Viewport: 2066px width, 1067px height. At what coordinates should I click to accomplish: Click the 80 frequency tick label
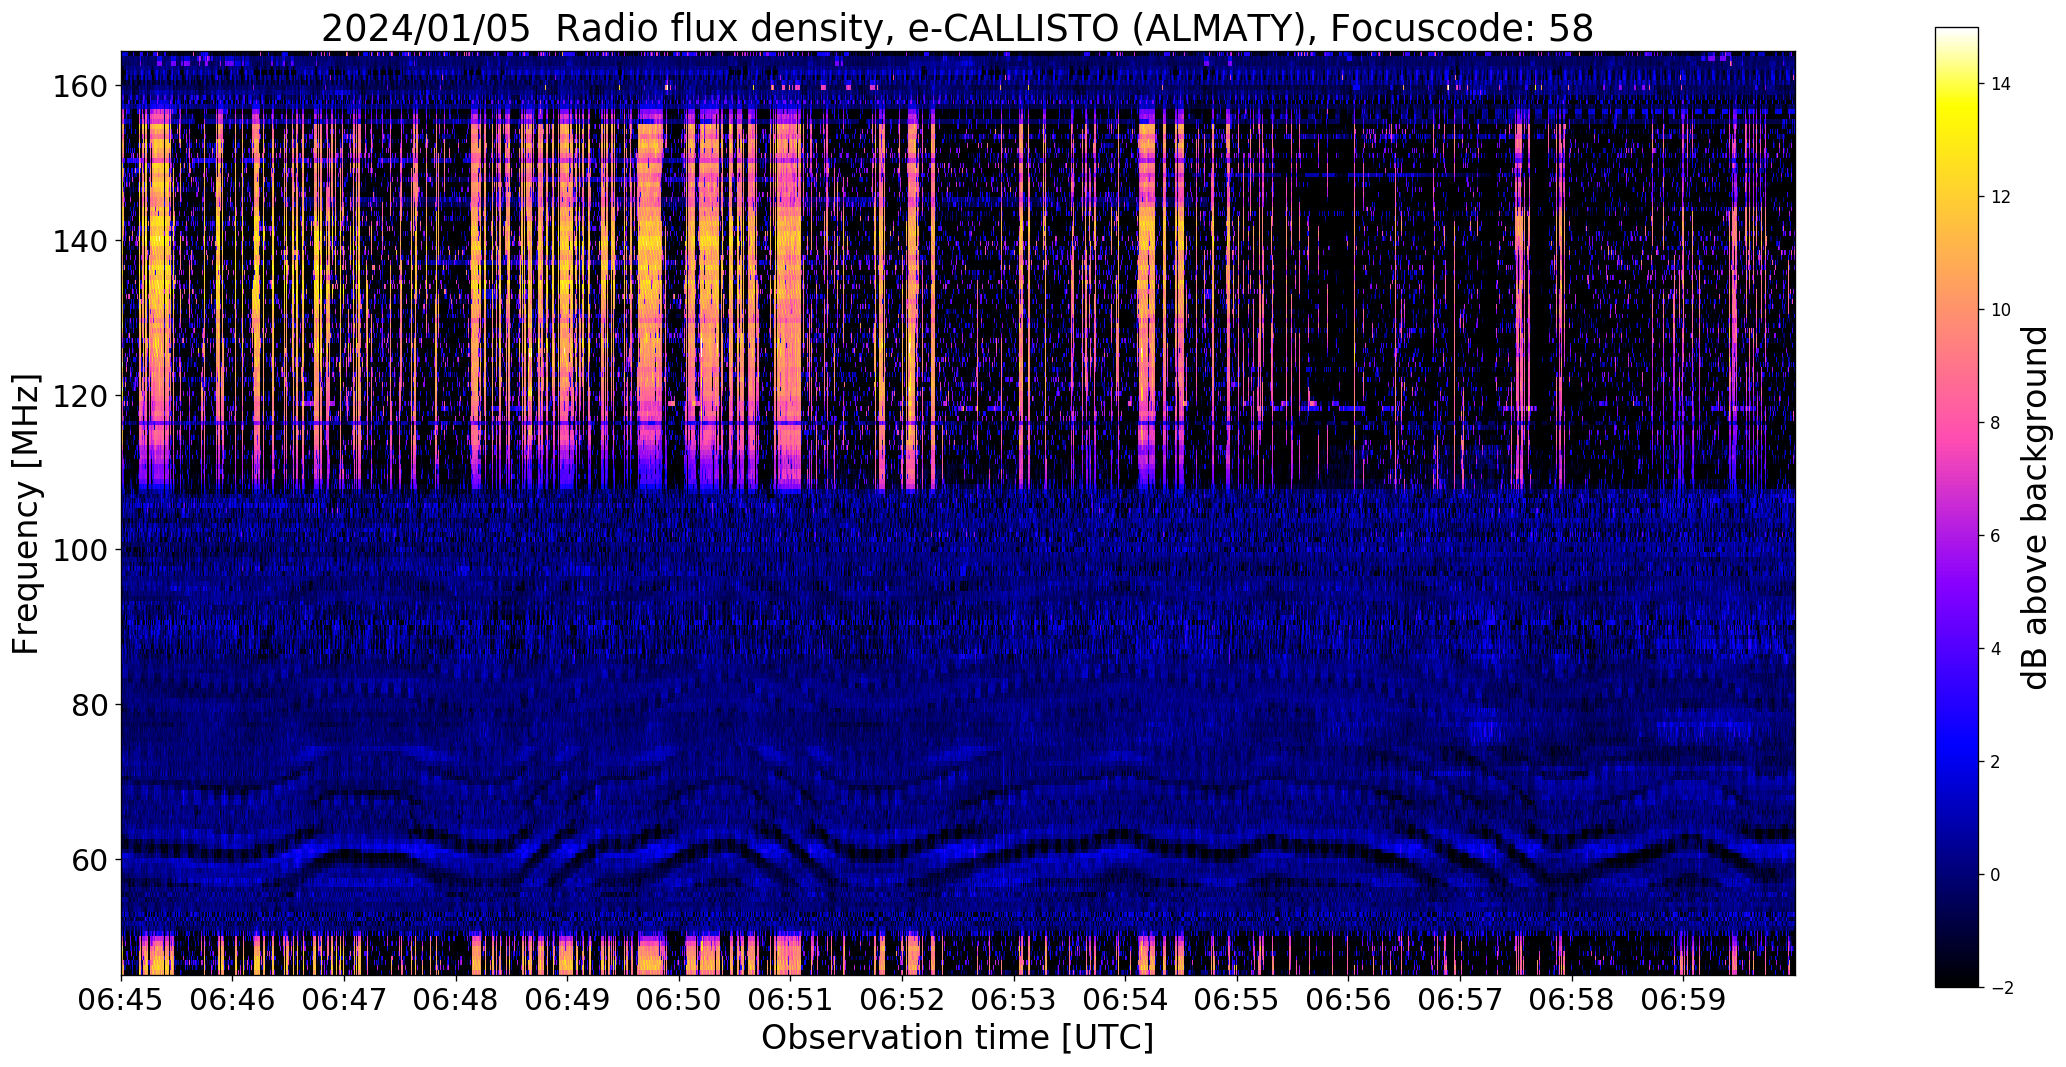tap(88, 705)
